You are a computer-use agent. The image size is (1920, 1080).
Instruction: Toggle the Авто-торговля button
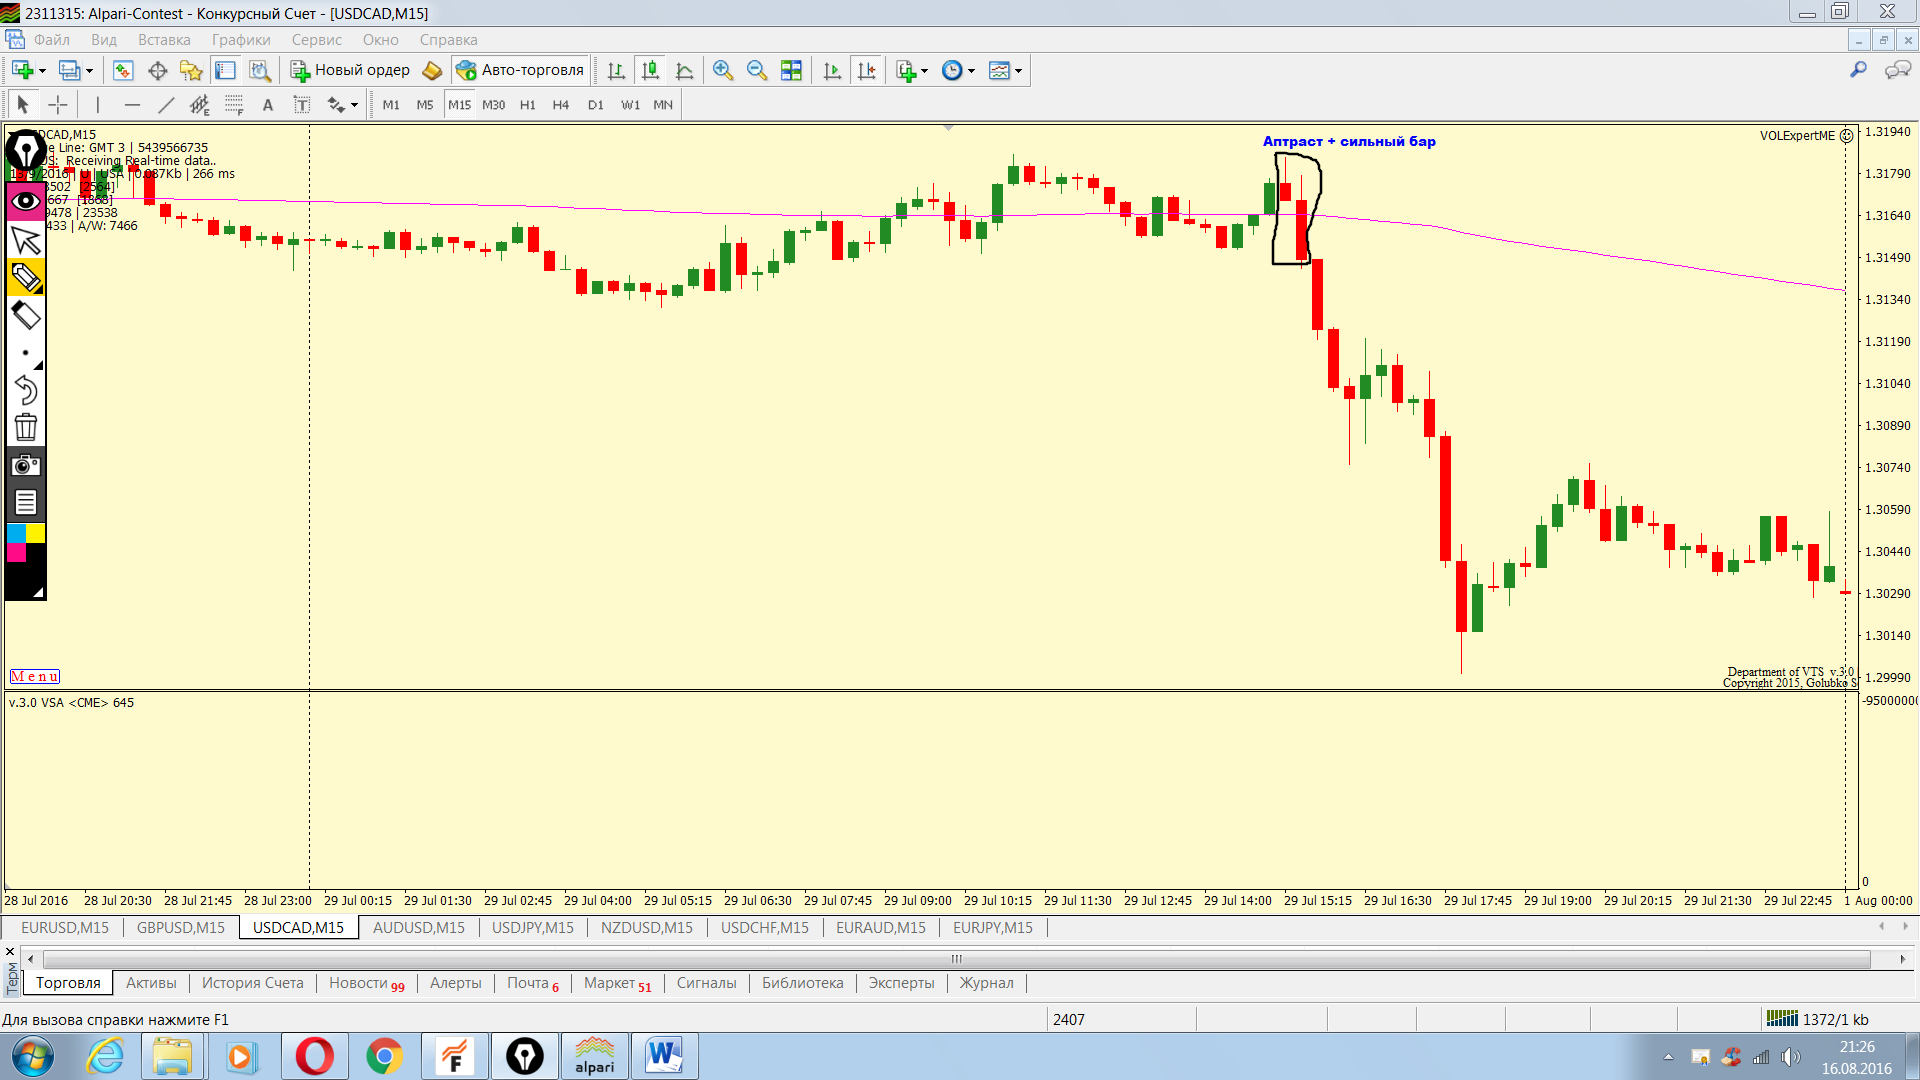tap(520, 70)
